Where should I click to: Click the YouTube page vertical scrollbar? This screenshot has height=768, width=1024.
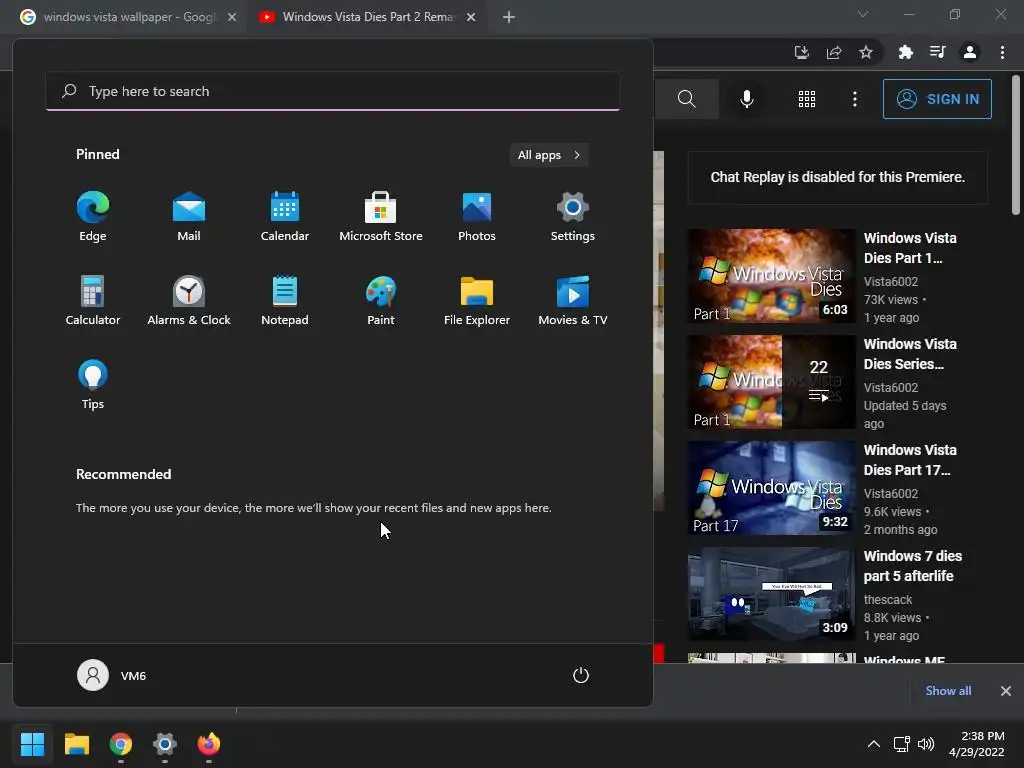tap(1016, 145)
